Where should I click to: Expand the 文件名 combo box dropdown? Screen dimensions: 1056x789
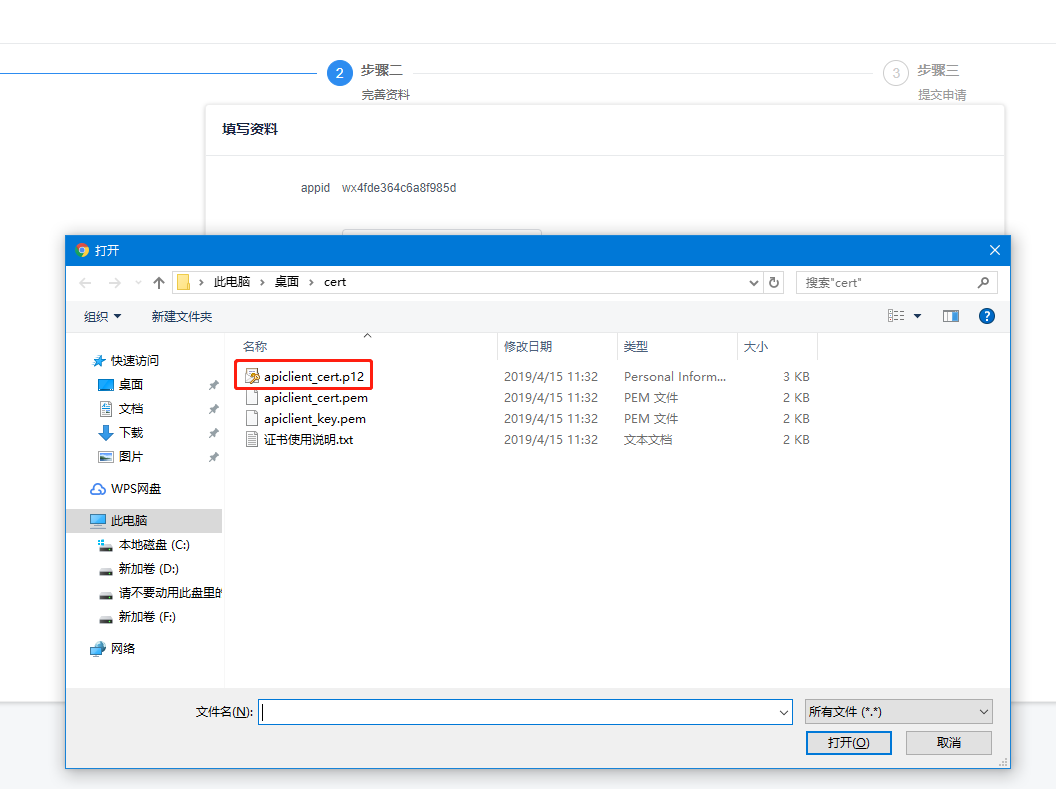(x=784, y=712)
